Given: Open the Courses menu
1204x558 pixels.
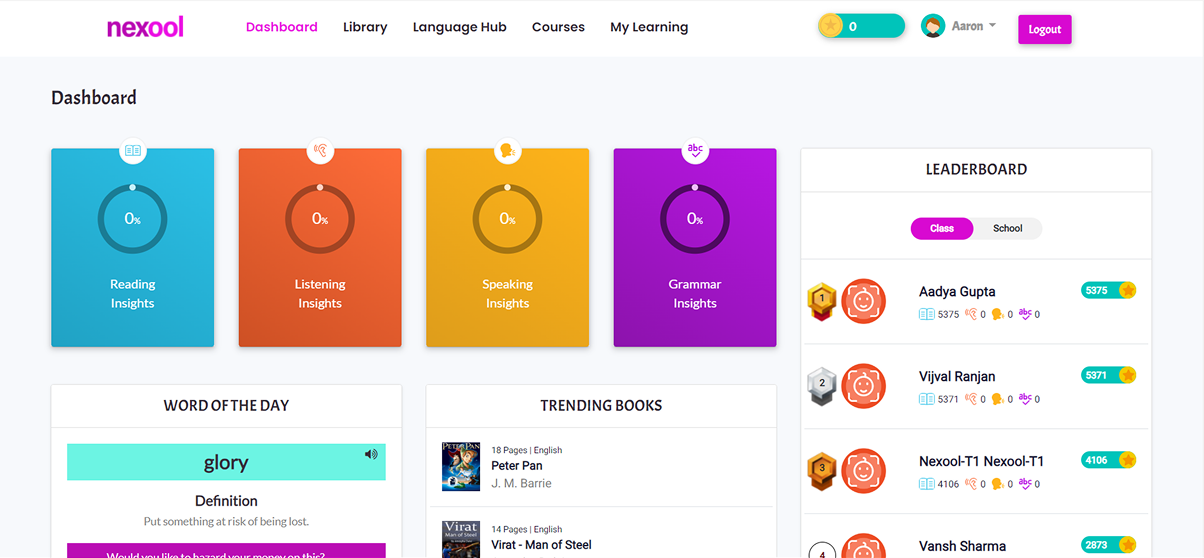Looking at the screenshot, I should 558,27.
